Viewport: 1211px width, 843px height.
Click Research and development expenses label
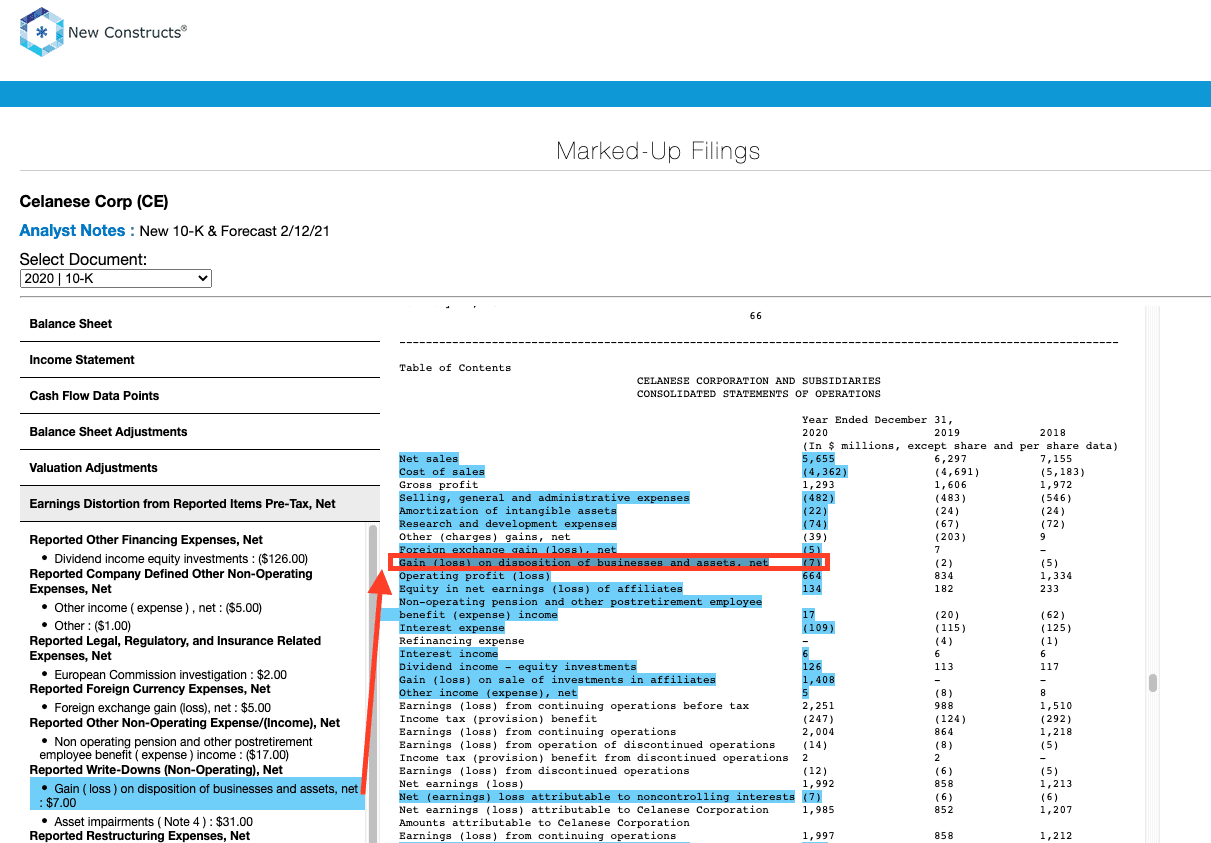pyautogui.click(x=508, y=524)
